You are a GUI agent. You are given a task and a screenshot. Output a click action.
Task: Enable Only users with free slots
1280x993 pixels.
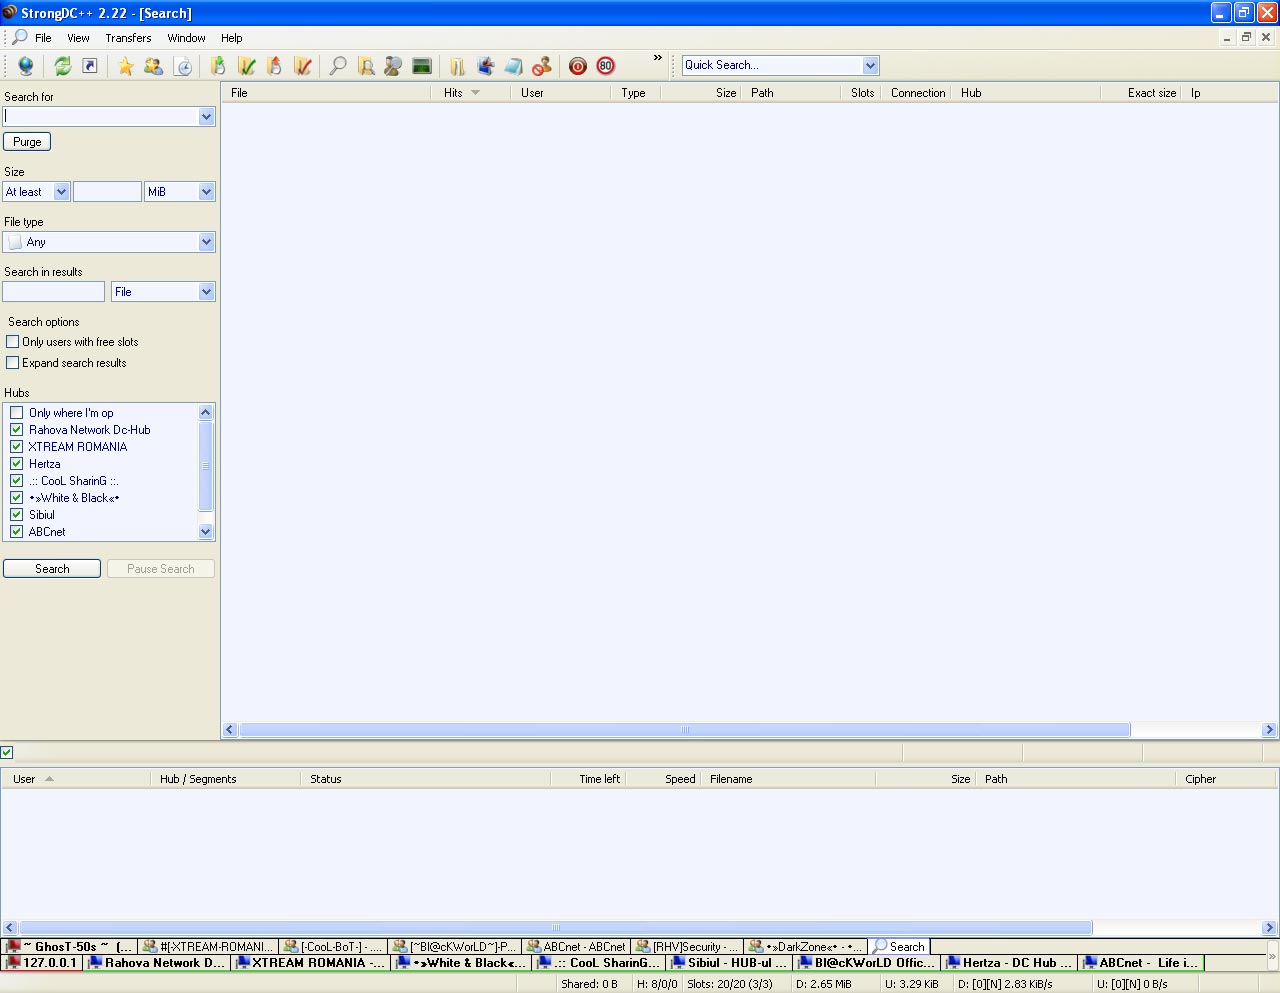pyautogui.click(x=13, y=342)
